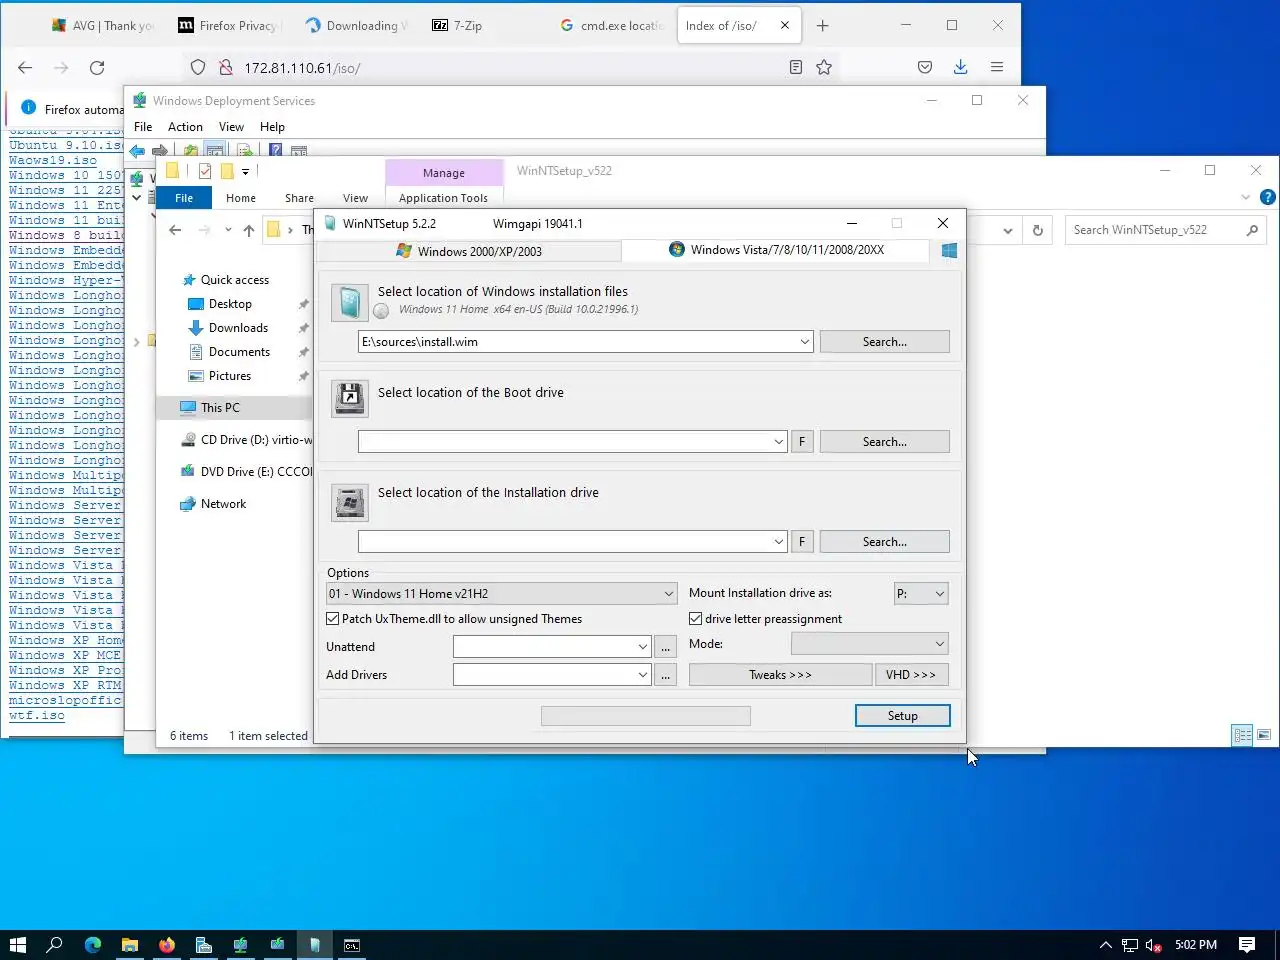Click the wtf.iso link

[37, 716]
